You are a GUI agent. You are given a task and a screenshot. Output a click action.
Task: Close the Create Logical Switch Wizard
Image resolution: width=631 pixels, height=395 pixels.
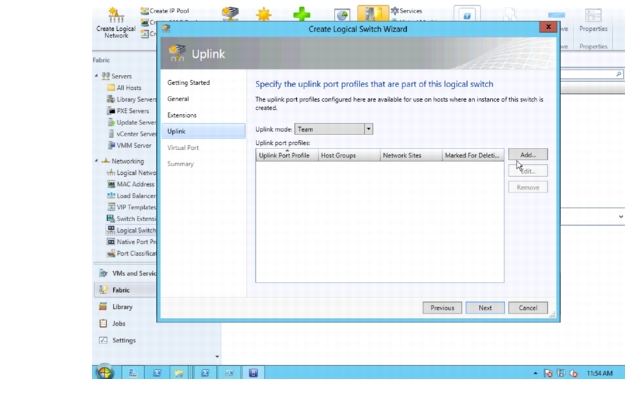[548, 27]
